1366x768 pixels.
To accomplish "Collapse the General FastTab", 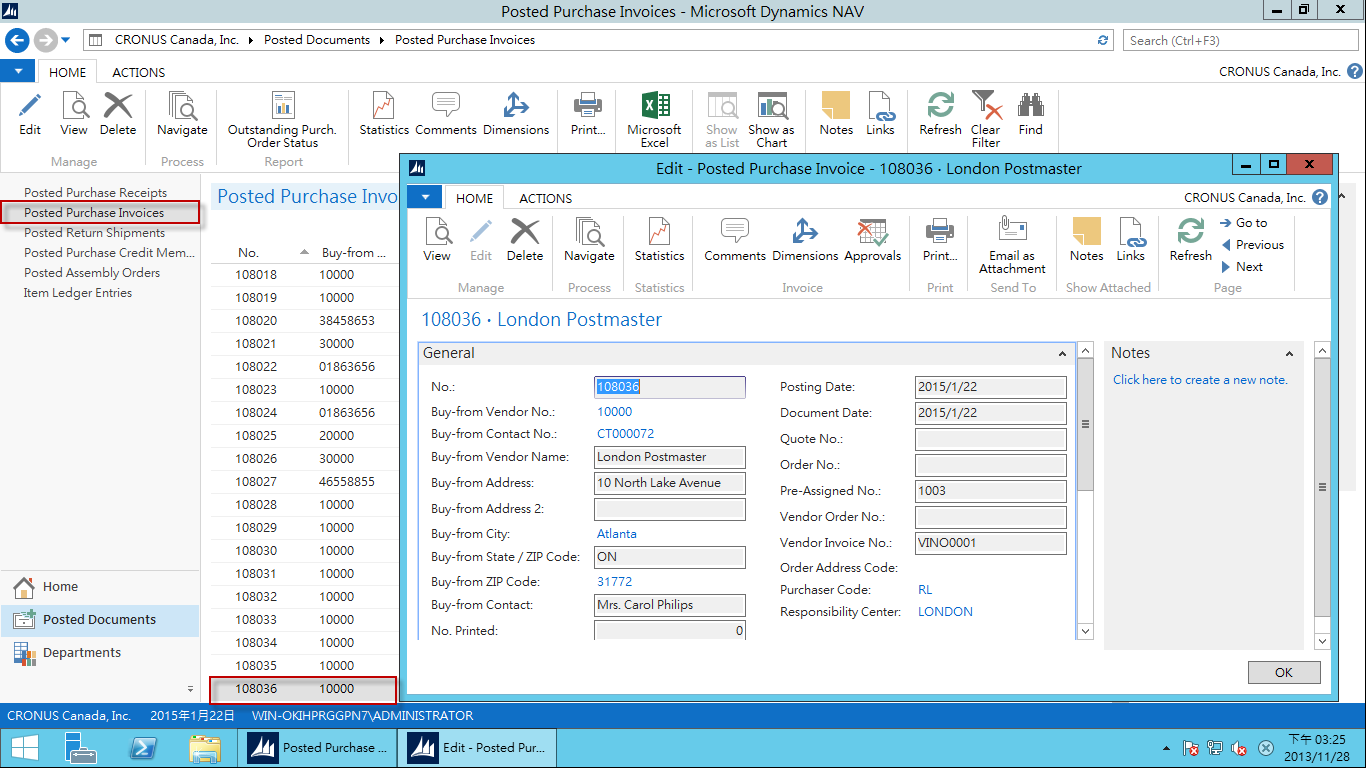I will point(1062,354).
